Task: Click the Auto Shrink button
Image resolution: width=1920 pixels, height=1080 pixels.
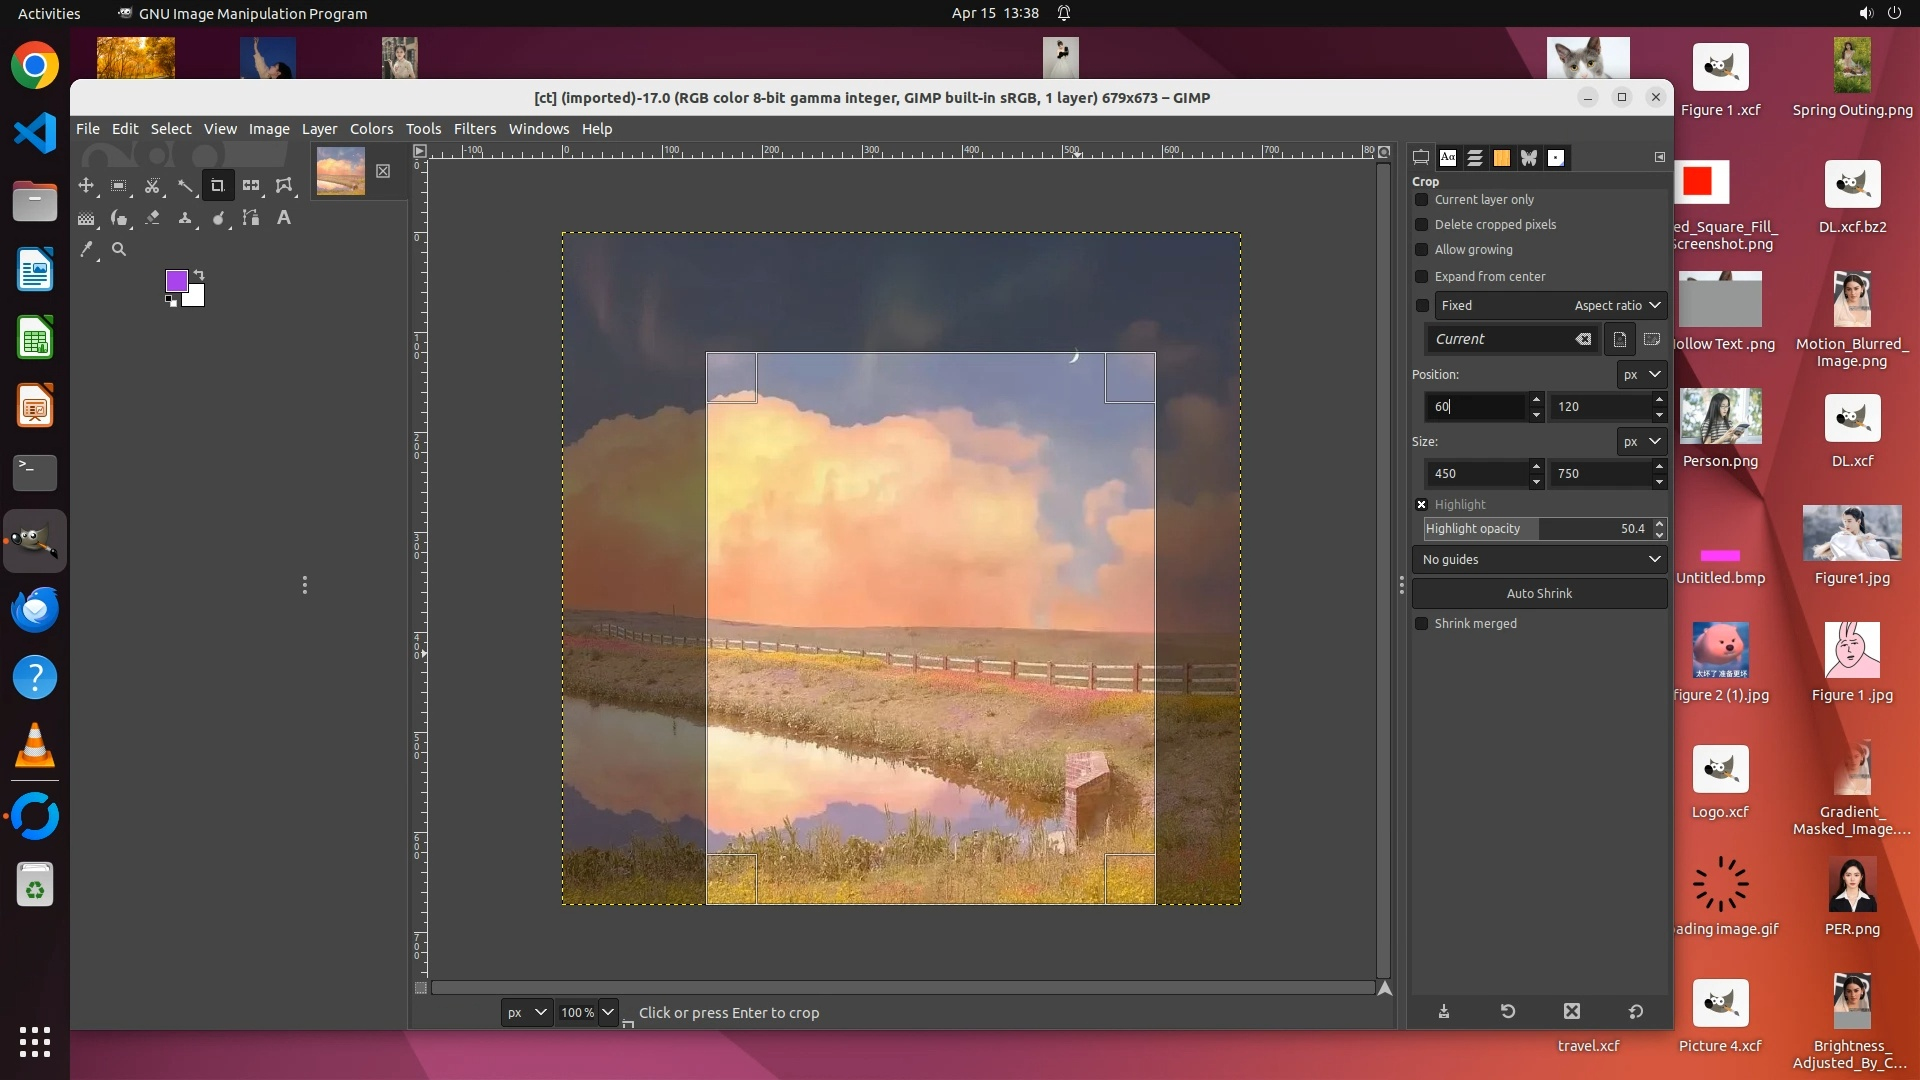Action: pyautogui.click(x=1539, y=594)
